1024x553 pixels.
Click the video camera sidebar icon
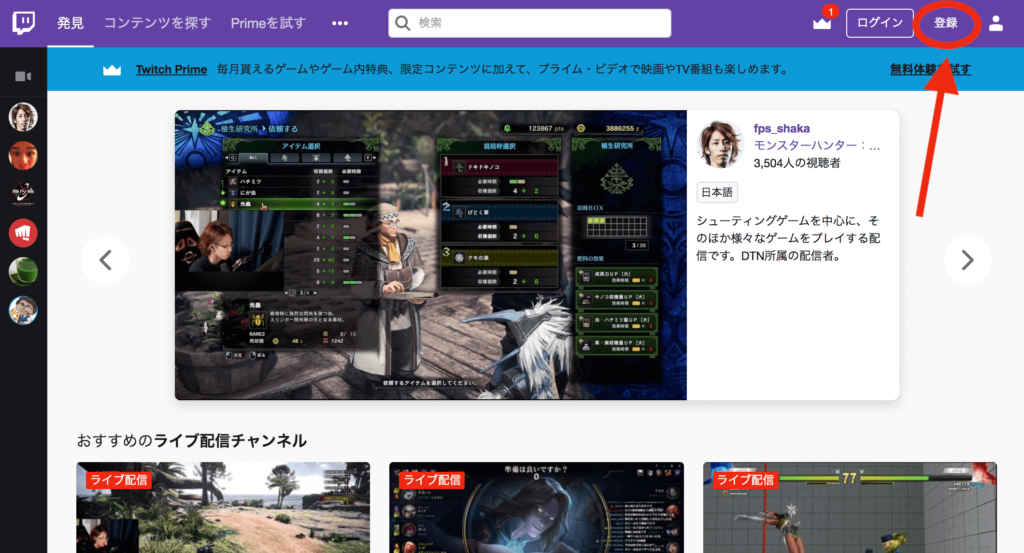pos(24,76)
